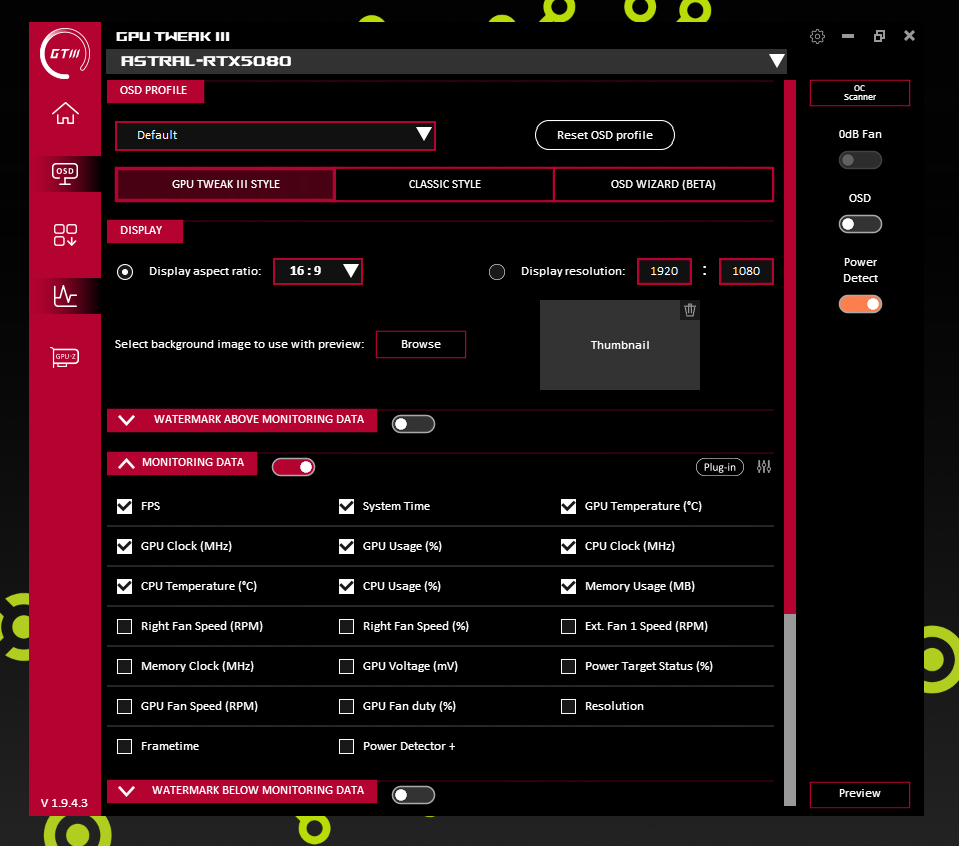This screenshot has width=959, height=846.
Task: Click Reset OSD profile button
Action: [605, 135]
